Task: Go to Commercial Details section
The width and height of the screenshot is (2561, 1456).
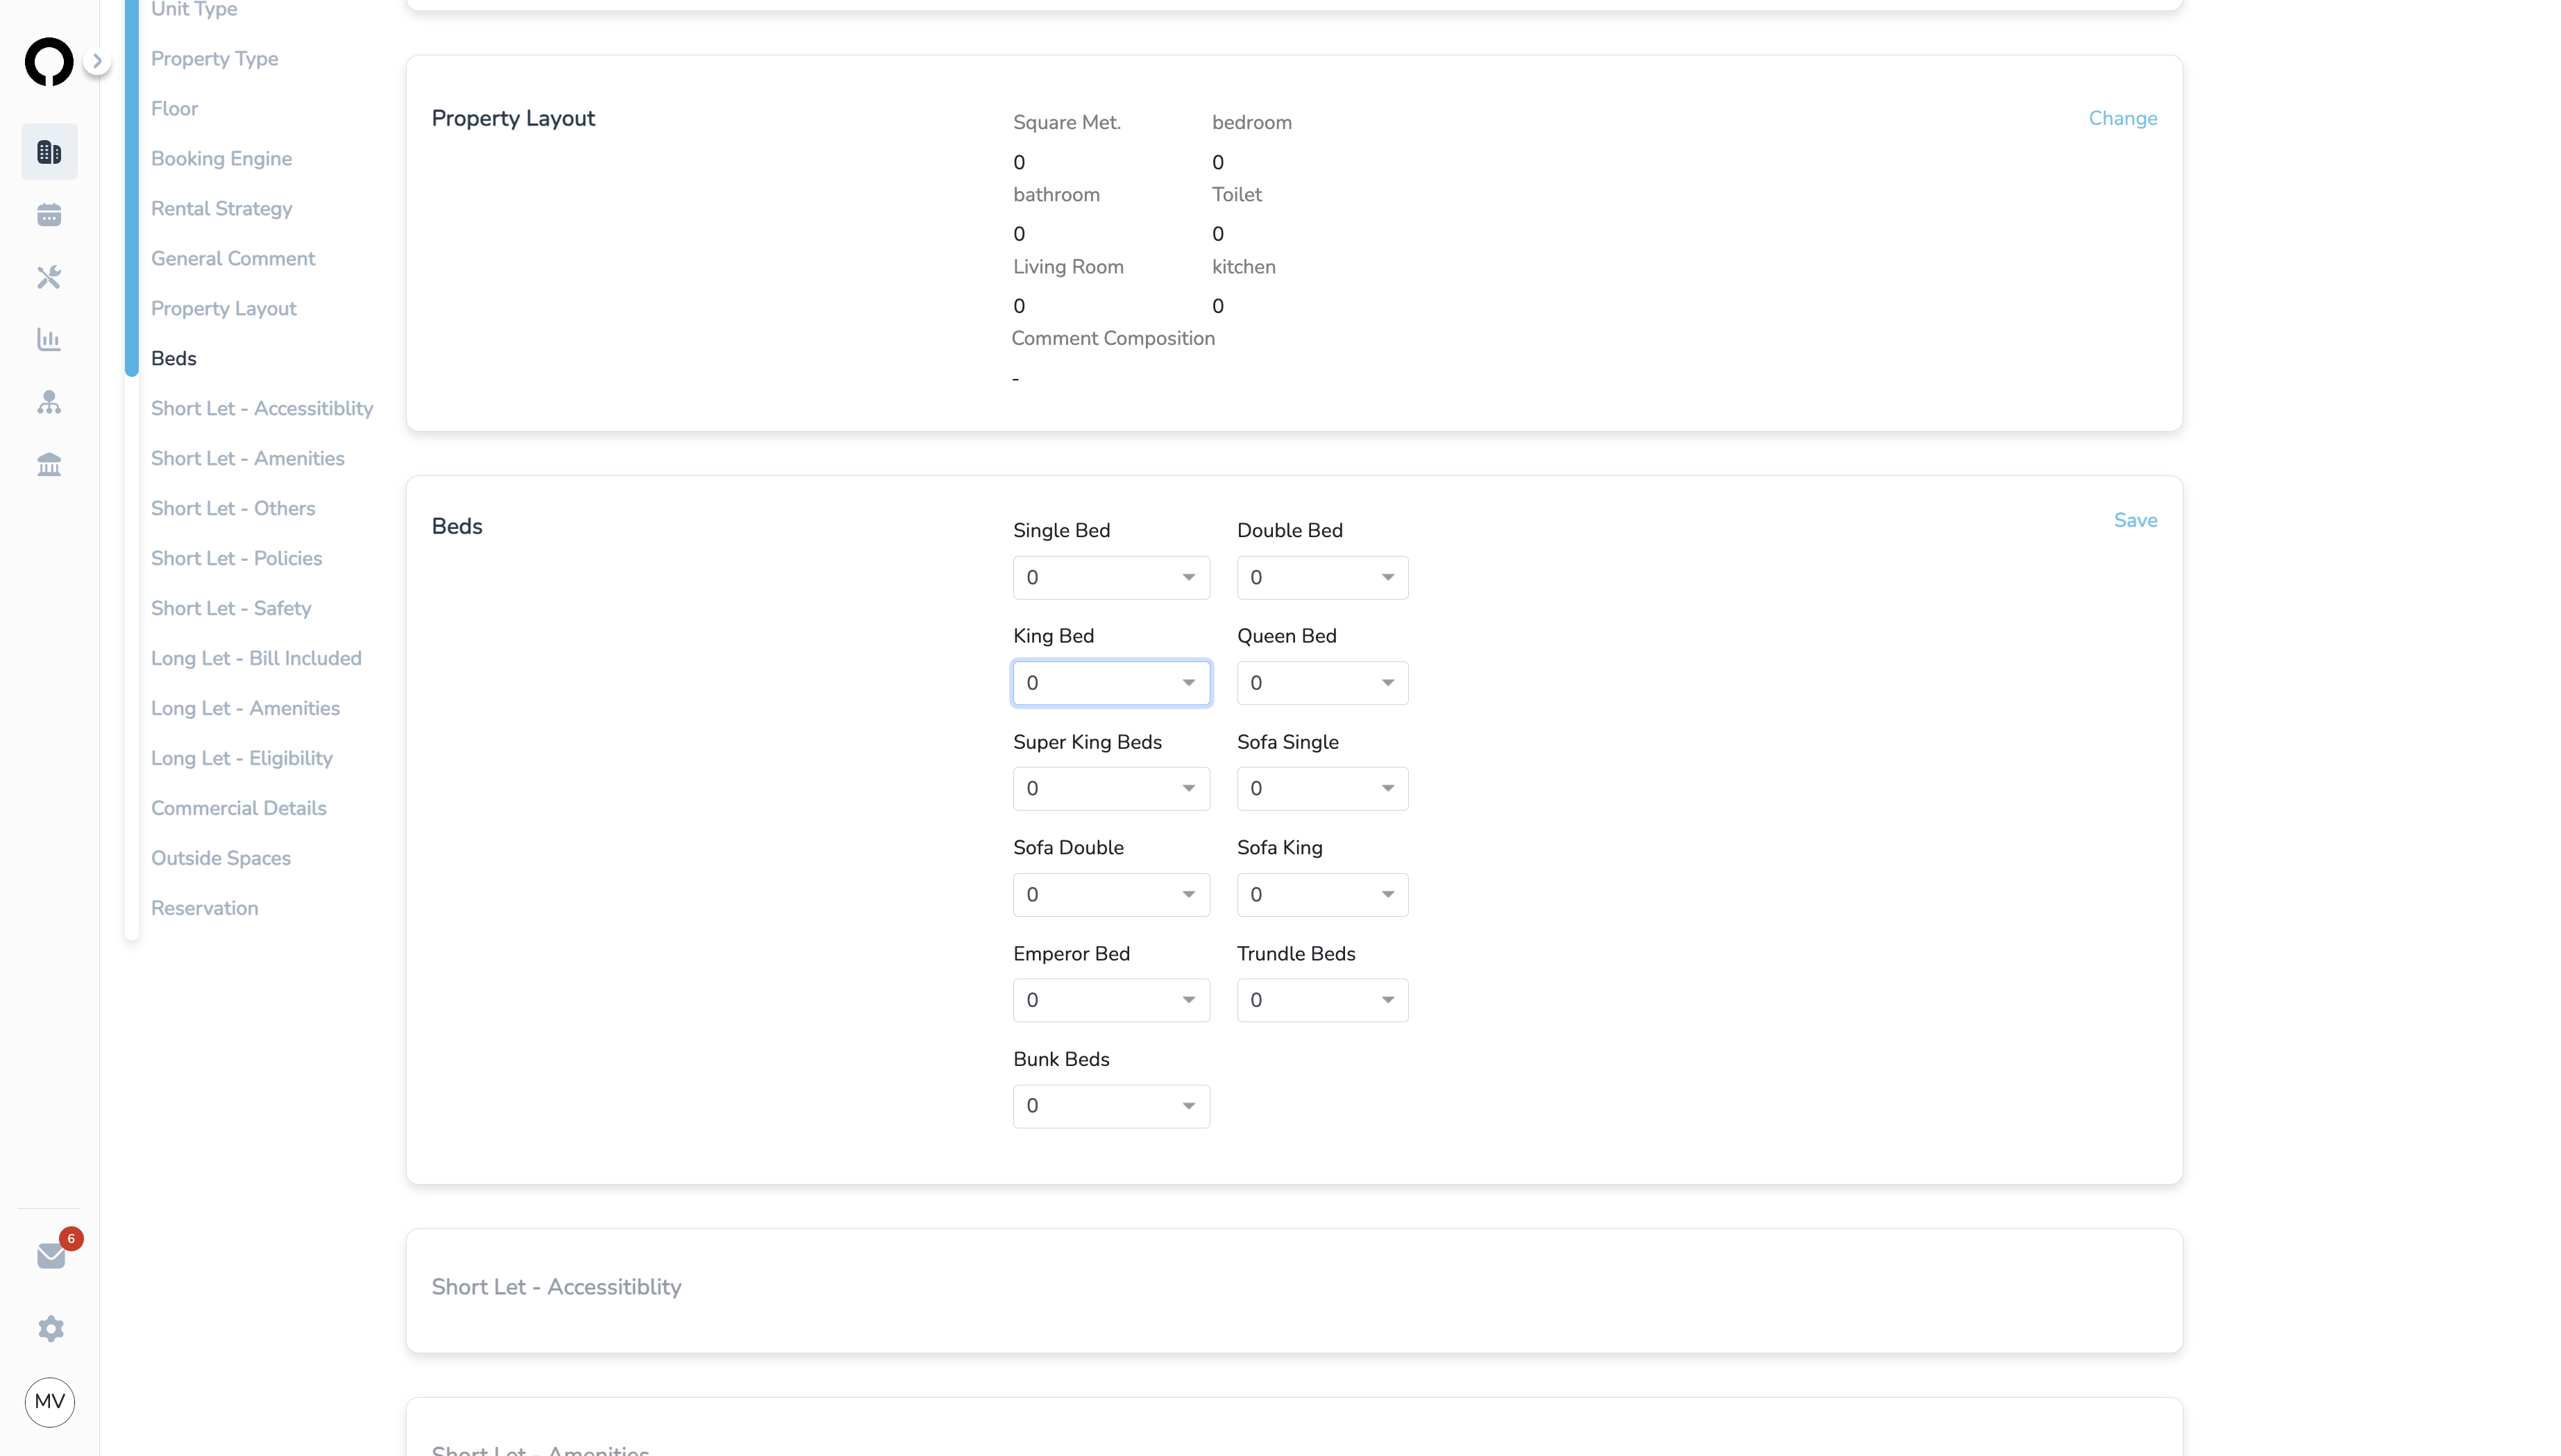Action: tap(239, 808)
